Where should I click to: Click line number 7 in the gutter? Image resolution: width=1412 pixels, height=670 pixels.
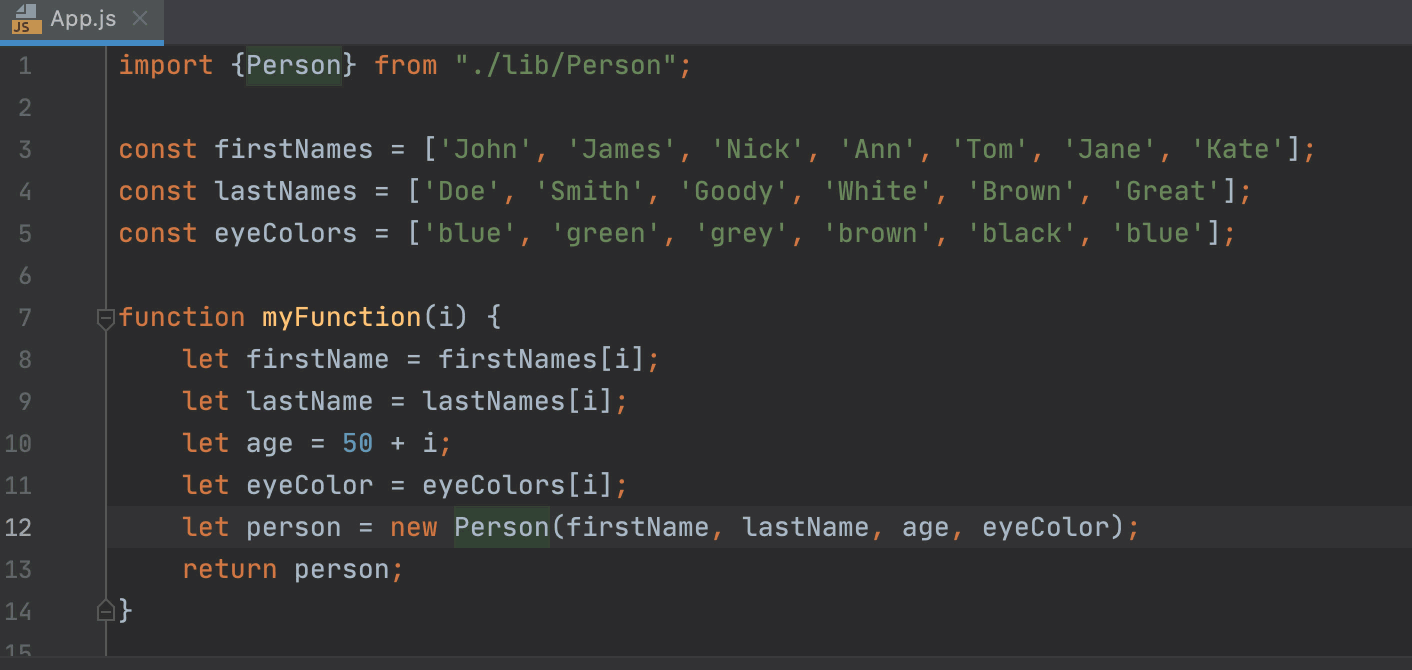[25, 317]
